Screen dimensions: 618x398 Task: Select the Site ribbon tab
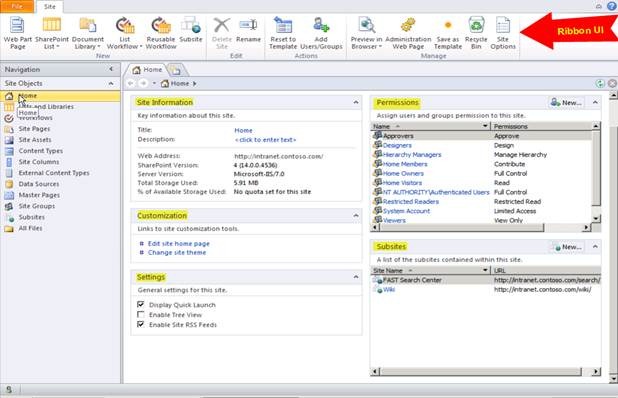pyautogui.click(x=50, y=7)
